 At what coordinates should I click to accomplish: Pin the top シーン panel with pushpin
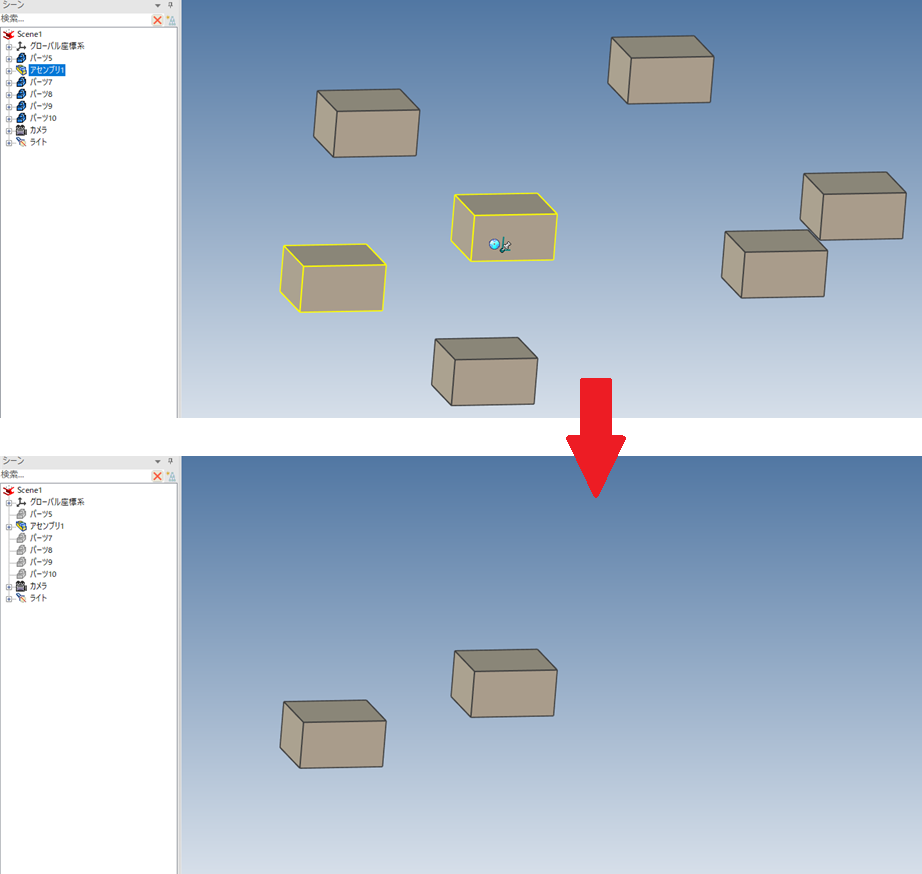click(x=170, y=6)
